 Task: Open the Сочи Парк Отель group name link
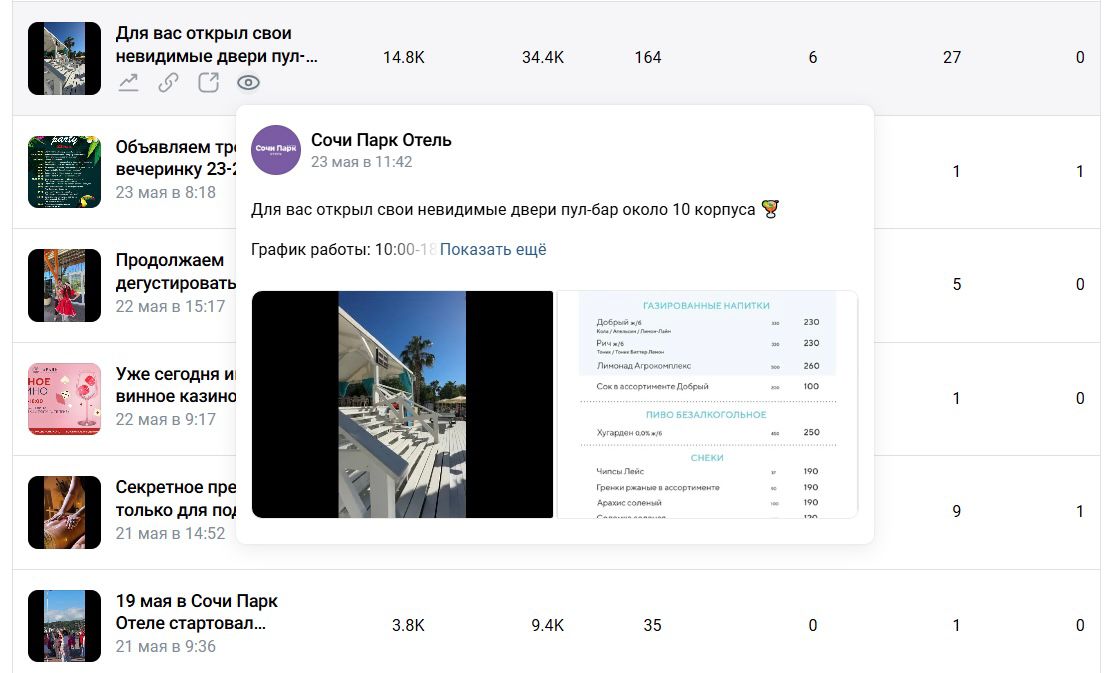[381, 140]
